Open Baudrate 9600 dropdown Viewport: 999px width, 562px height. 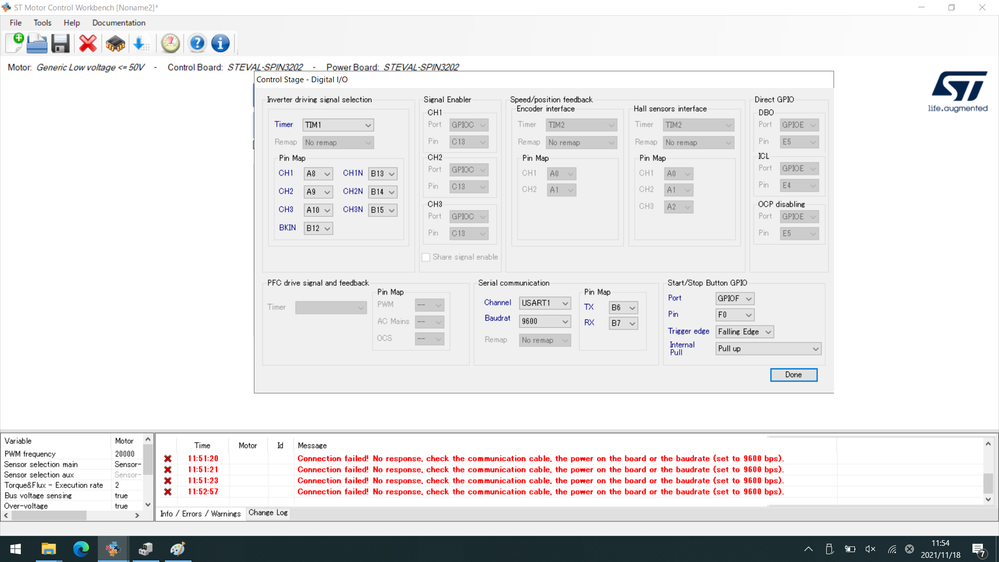point(545,322)
